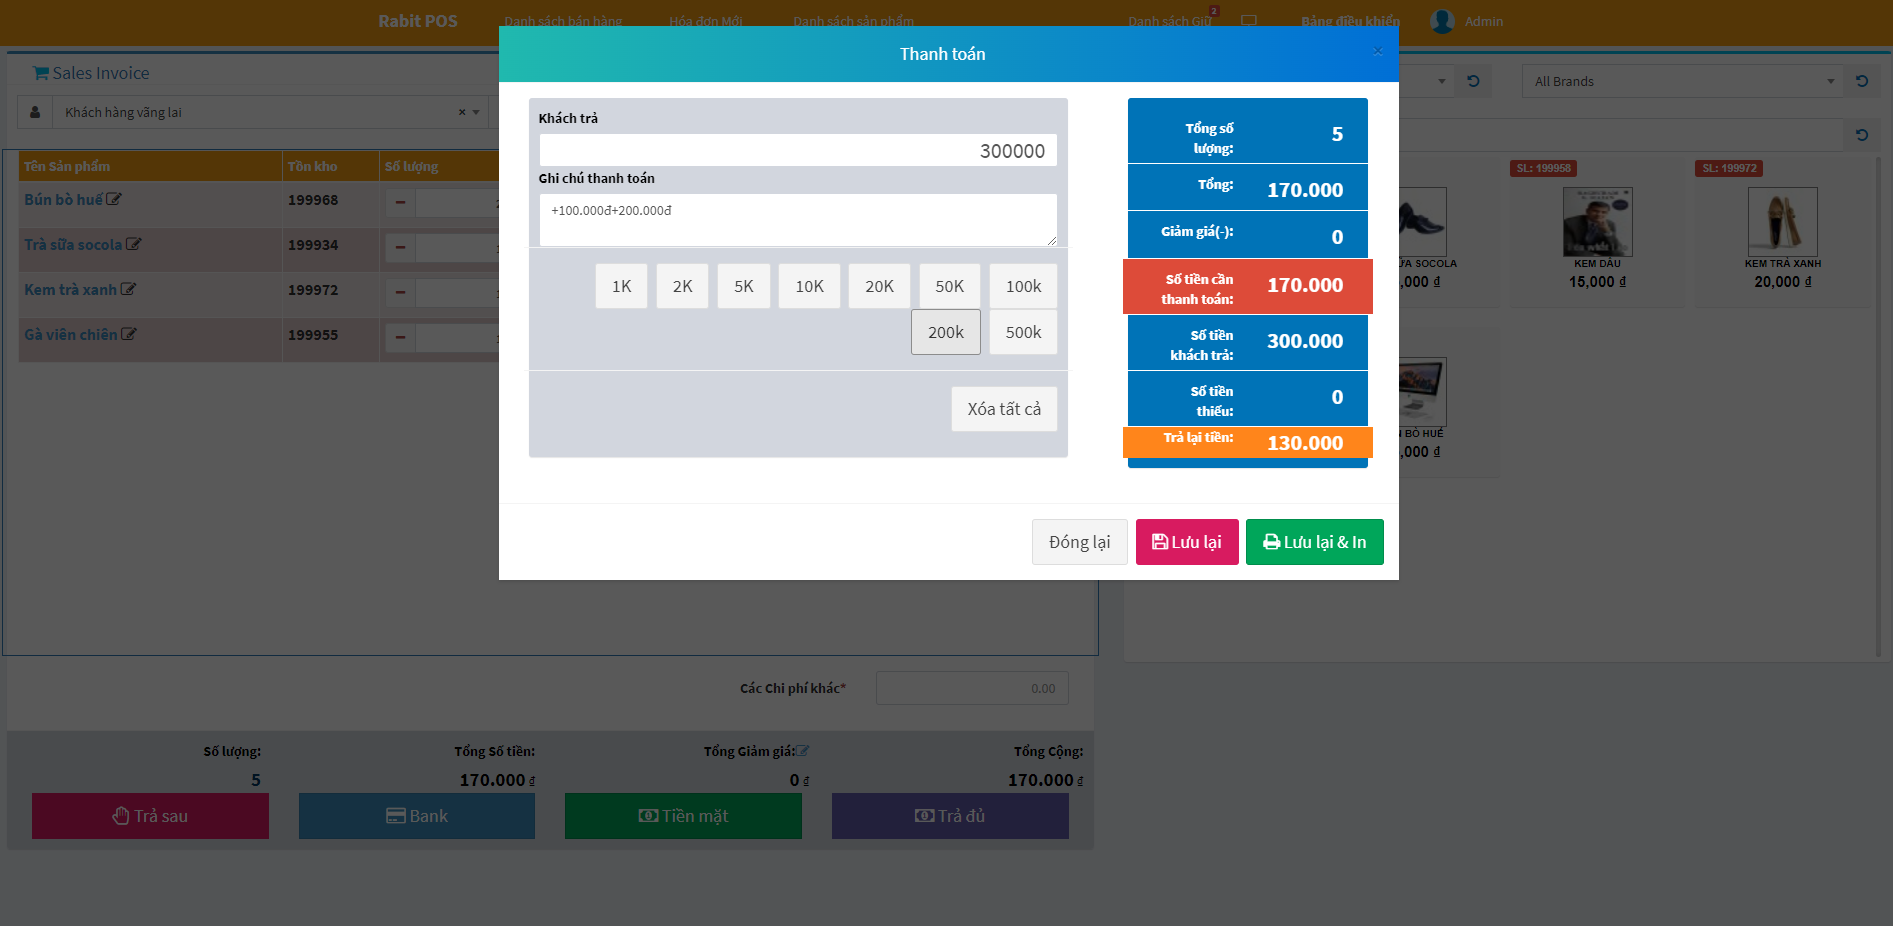This screenshot has width=1893, height=926.
Task: Refresh product search with its reset icon
Action: (1862, 134)
